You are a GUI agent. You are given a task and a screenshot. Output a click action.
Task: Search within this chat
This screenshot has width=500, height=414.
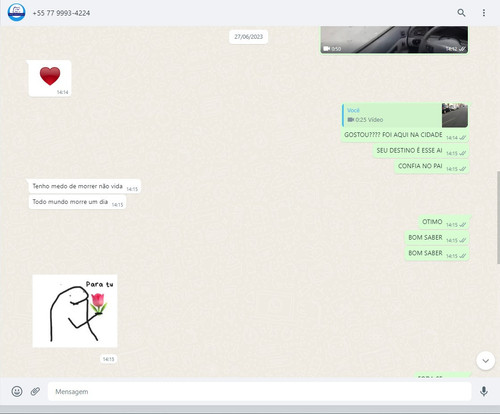(x=461, y=13)
